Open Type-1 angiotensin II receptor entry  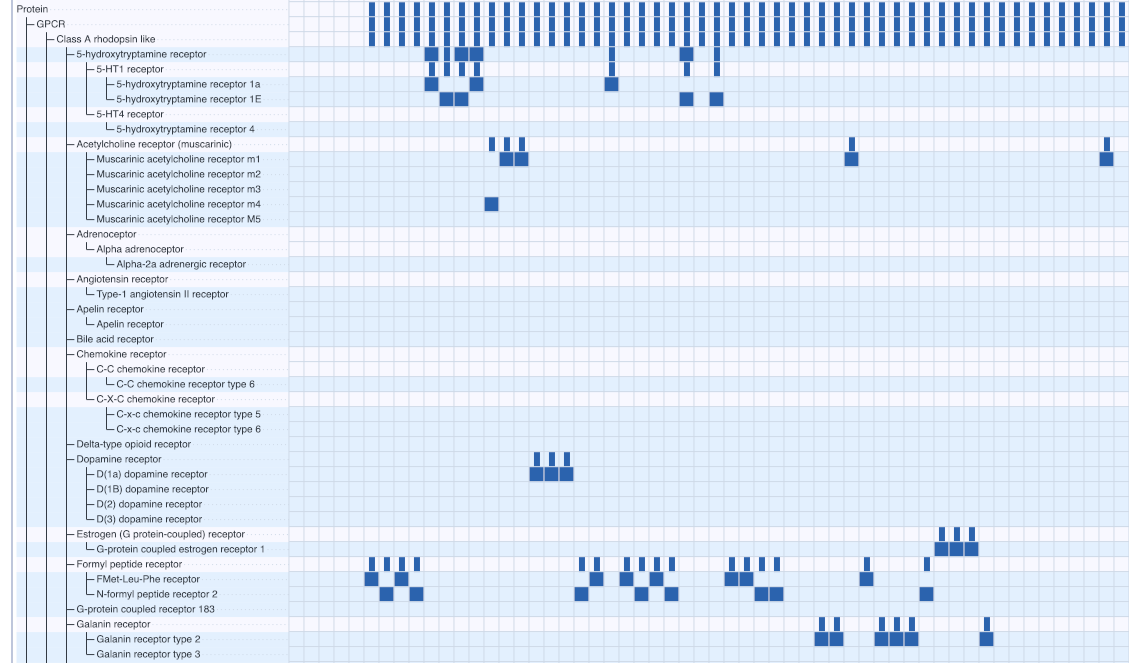coord(162,294)
